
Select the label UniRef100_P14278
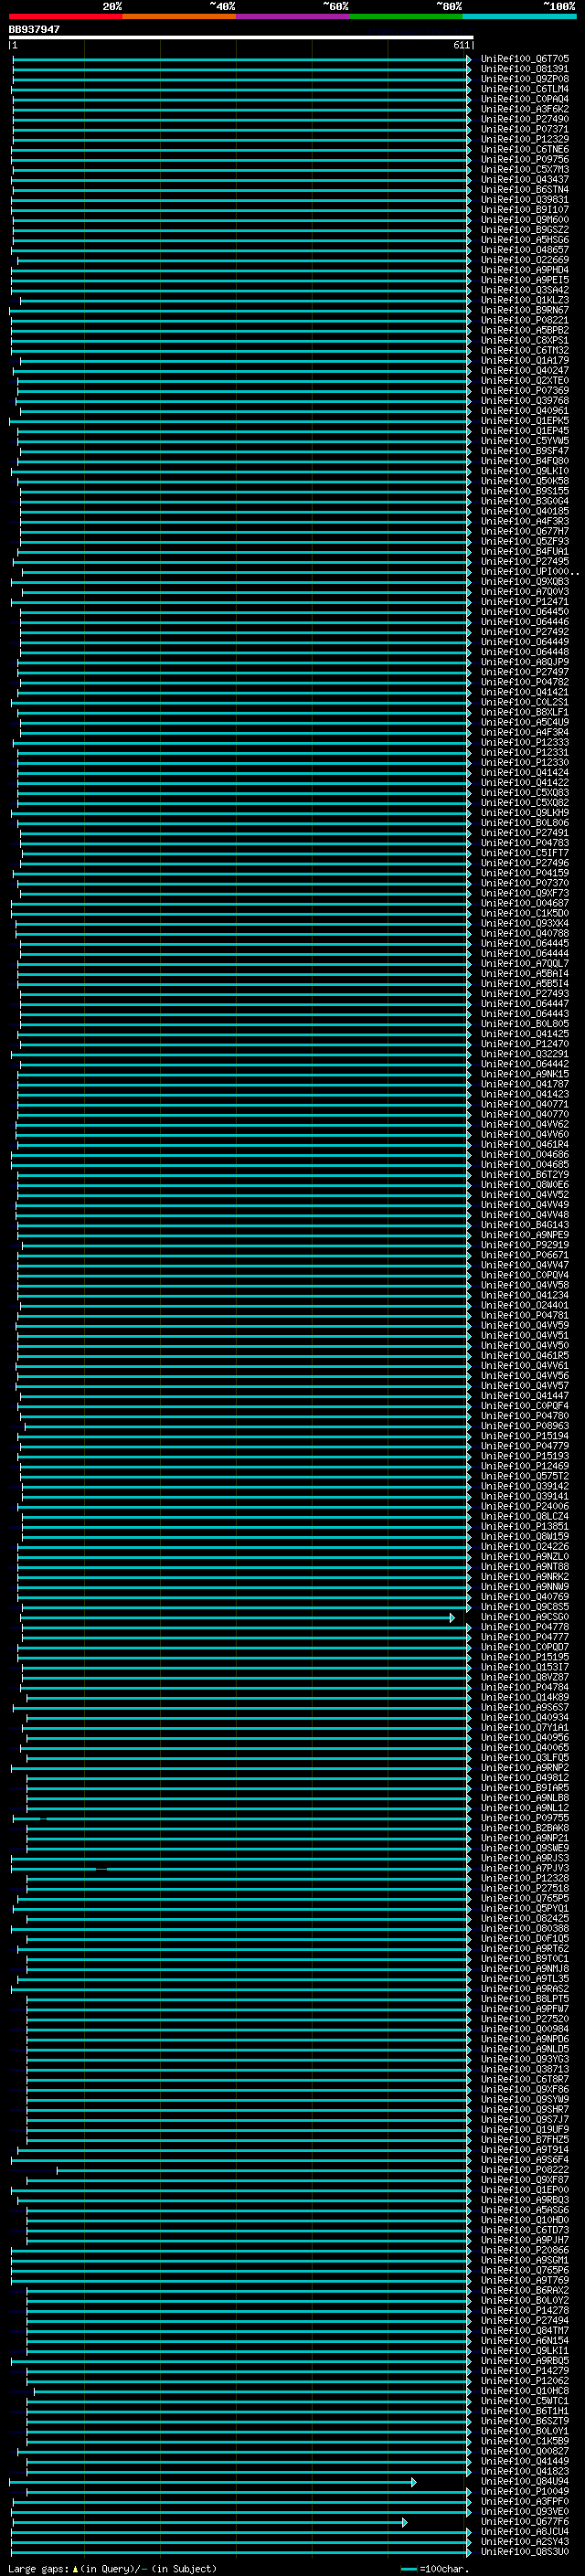pos(524,2310)
